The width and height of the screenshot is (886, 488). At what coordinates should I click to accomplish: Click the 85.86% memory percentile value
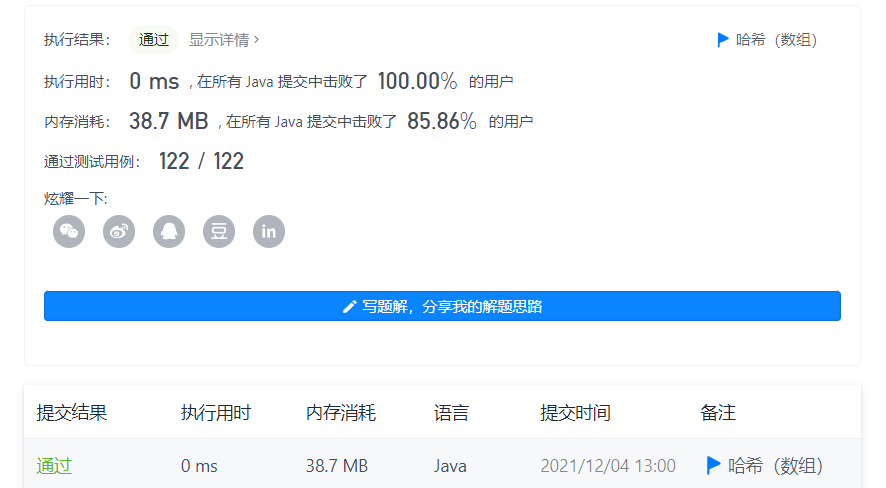(441, 121)
